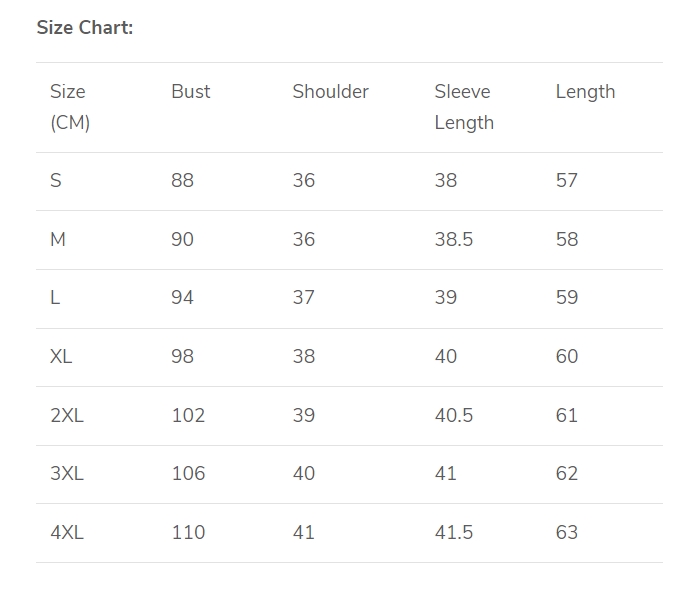
Task: Select the XL size row label
Action: click(61, 357)
